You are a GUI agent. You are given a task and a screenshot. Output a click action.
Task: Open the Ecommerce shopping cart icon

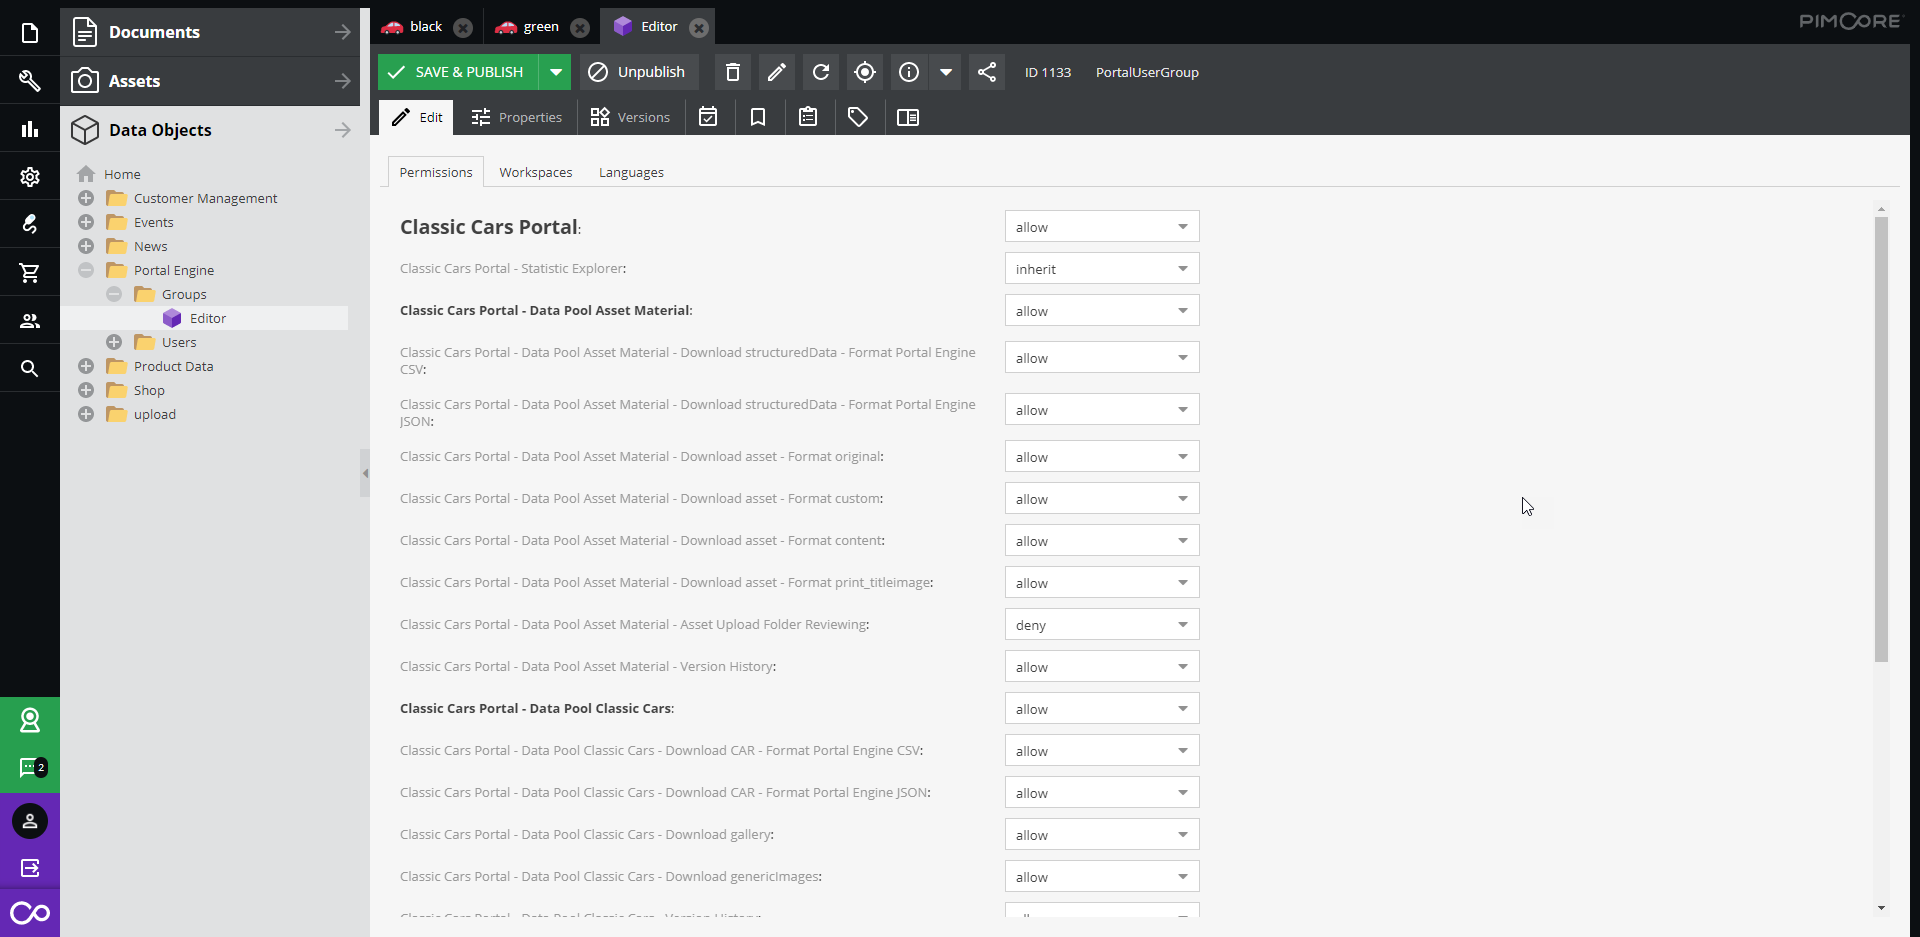coord(30,272)
